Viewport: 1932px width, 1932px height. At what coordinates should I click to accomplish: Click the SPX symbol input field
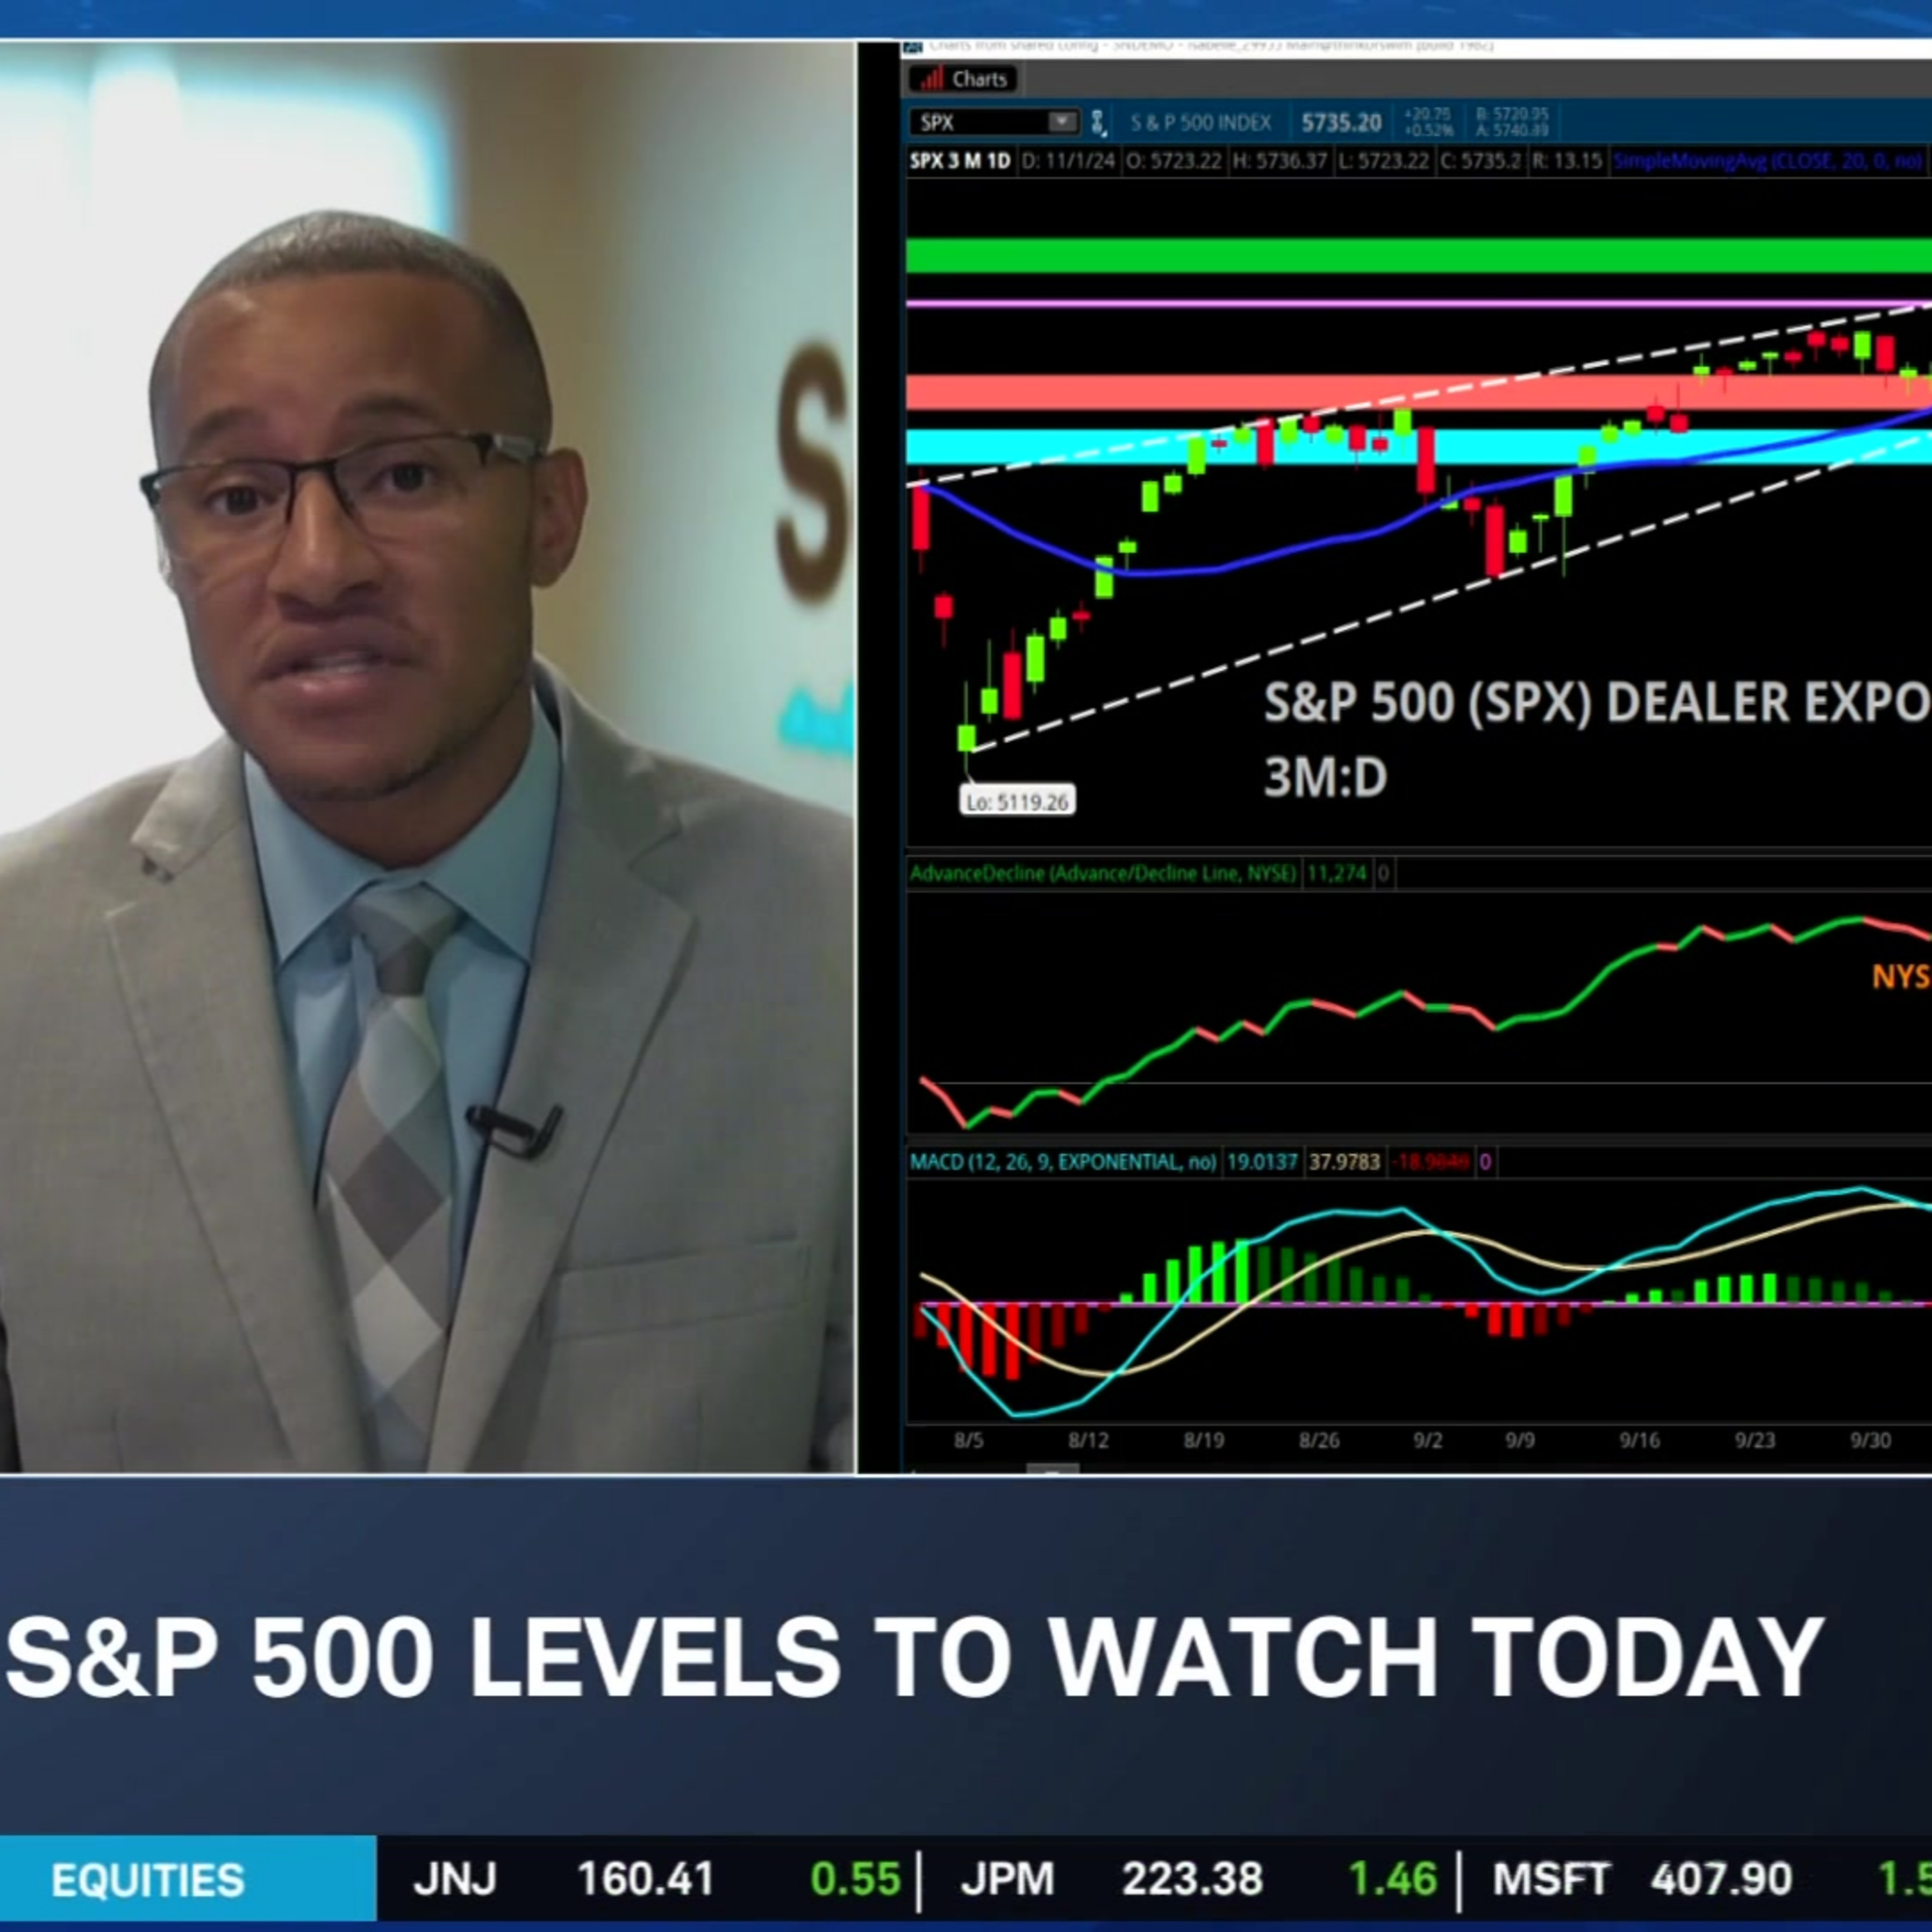(x=979, y=122)
